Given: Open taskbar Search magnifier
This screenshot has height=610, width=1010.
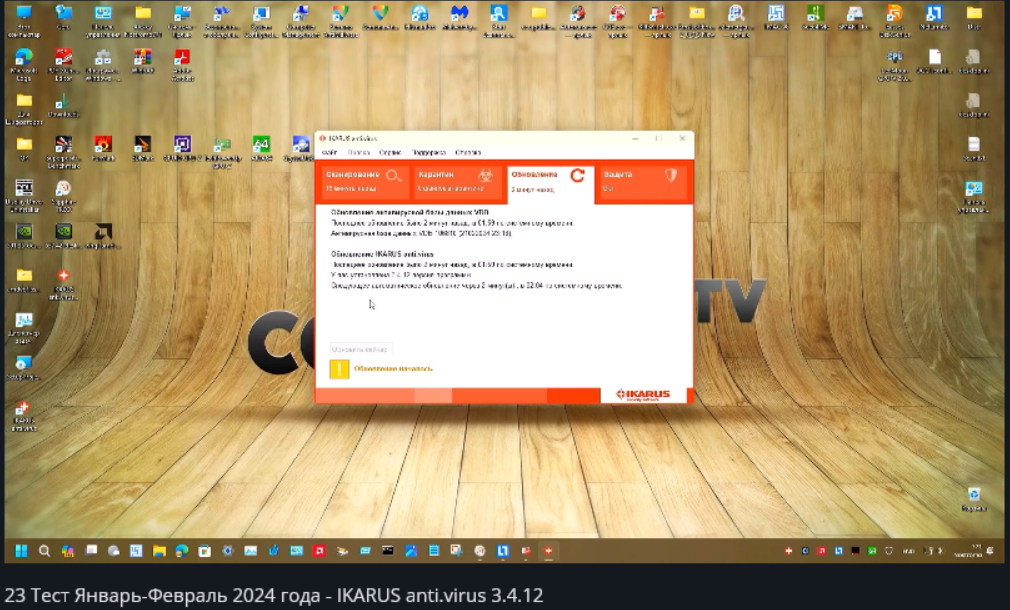Looking at the screenshot, I should (x=44, y=551).
